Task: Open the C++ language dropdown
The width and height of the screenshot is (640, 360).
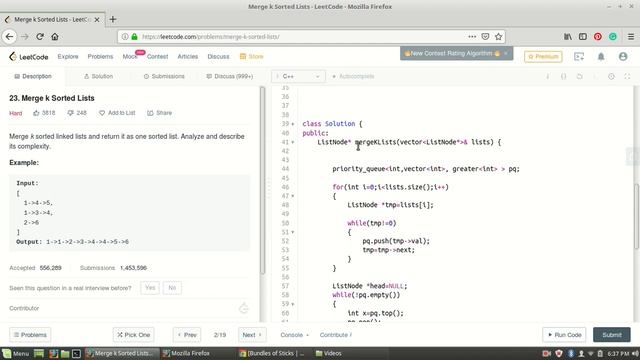Action: (298, 76)
